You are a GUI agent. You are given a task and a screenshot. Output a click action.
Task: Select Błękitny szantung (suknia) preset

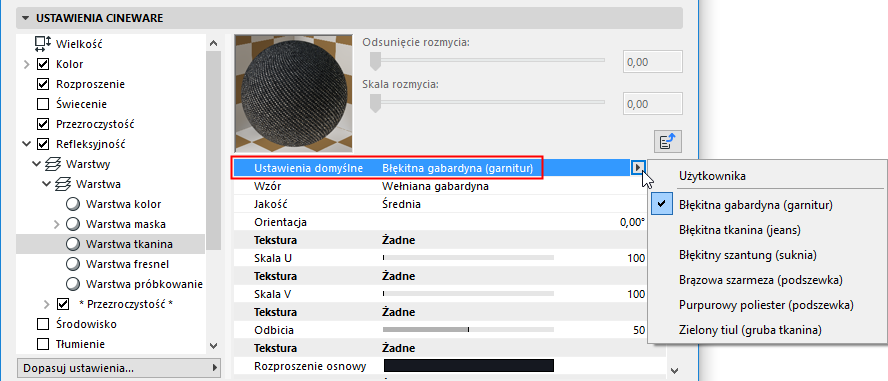(748, 255)
